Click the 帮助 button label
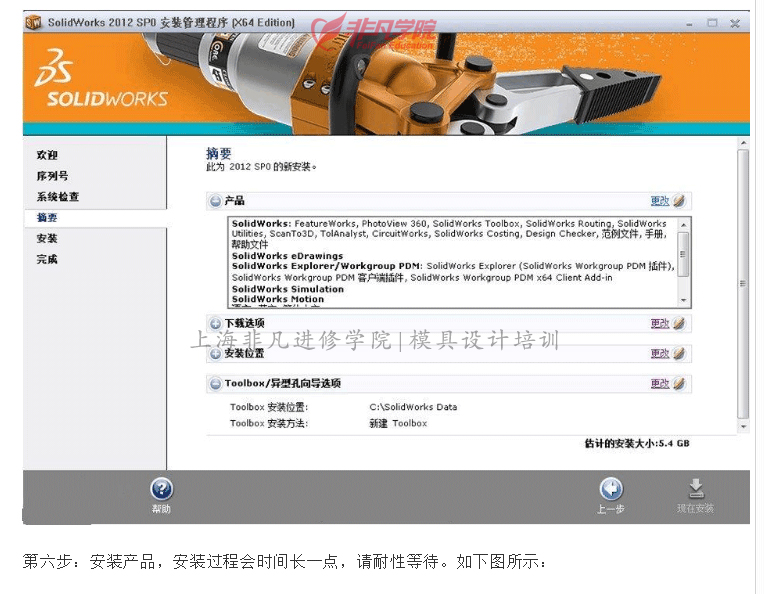Screen dimensions: 765x594 coord(161,509)
